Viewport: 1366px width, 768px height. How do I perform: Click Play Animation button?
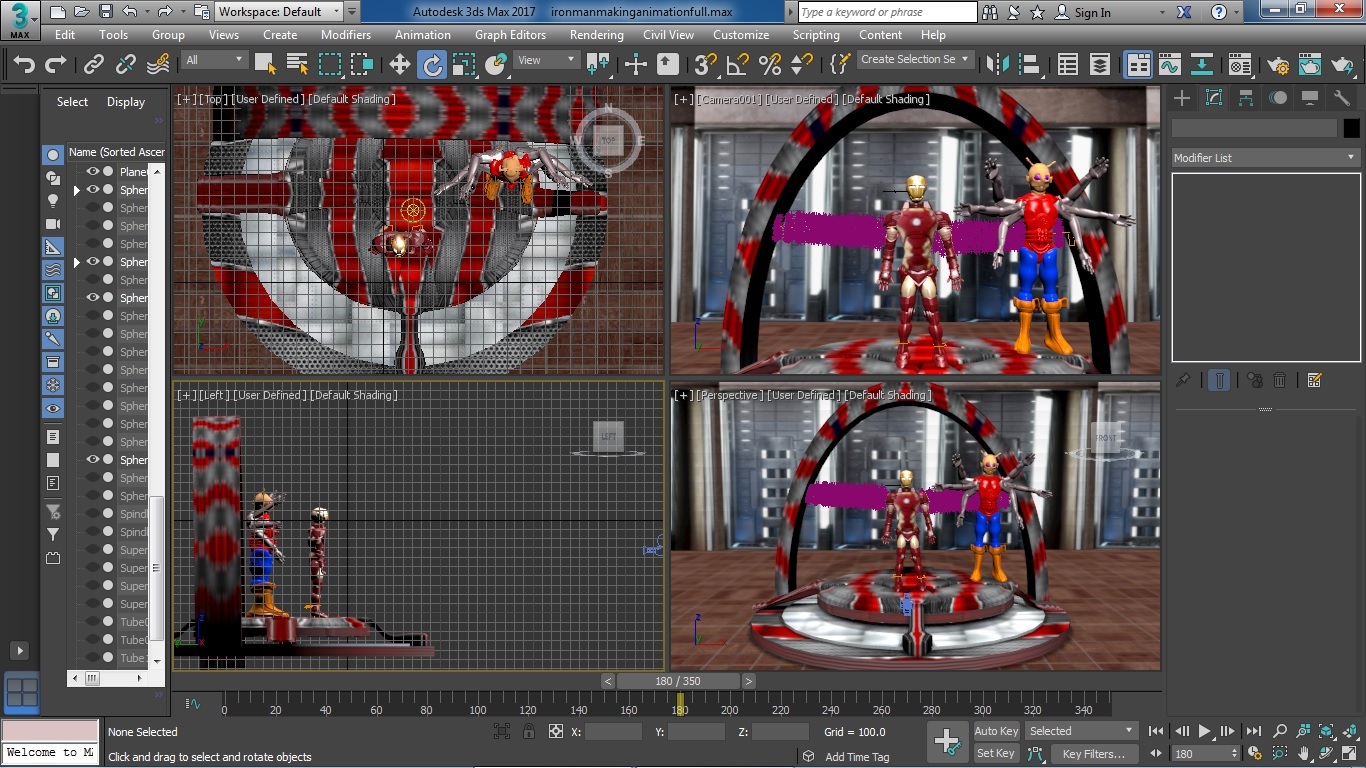coord(1204,732)
